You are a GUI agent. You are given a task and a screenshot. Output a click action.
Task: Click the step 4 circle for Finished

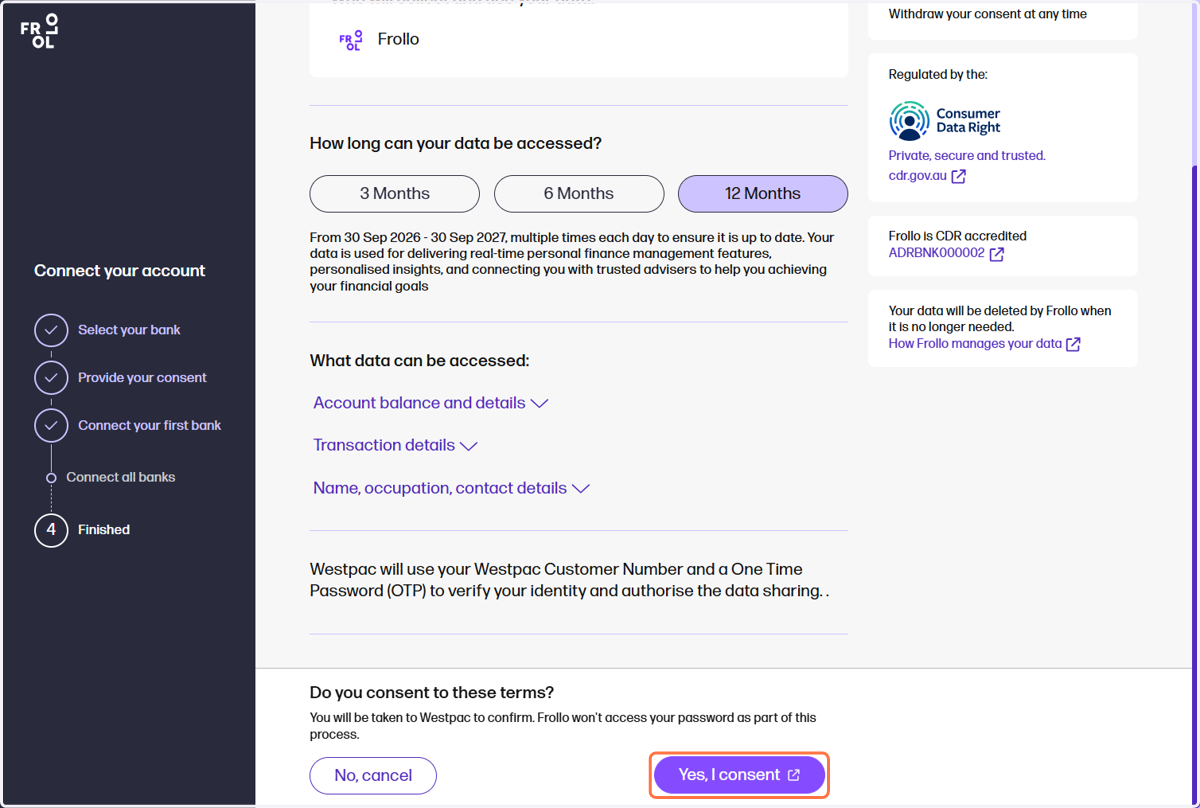51,530
